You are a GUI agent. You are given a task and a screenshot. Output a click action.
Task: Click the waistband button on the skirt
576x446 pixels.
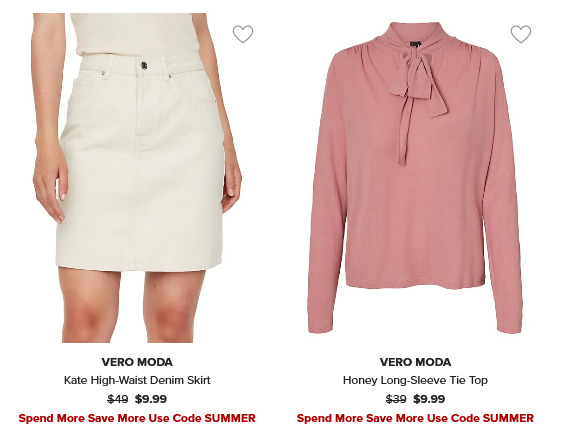[144, 65]
